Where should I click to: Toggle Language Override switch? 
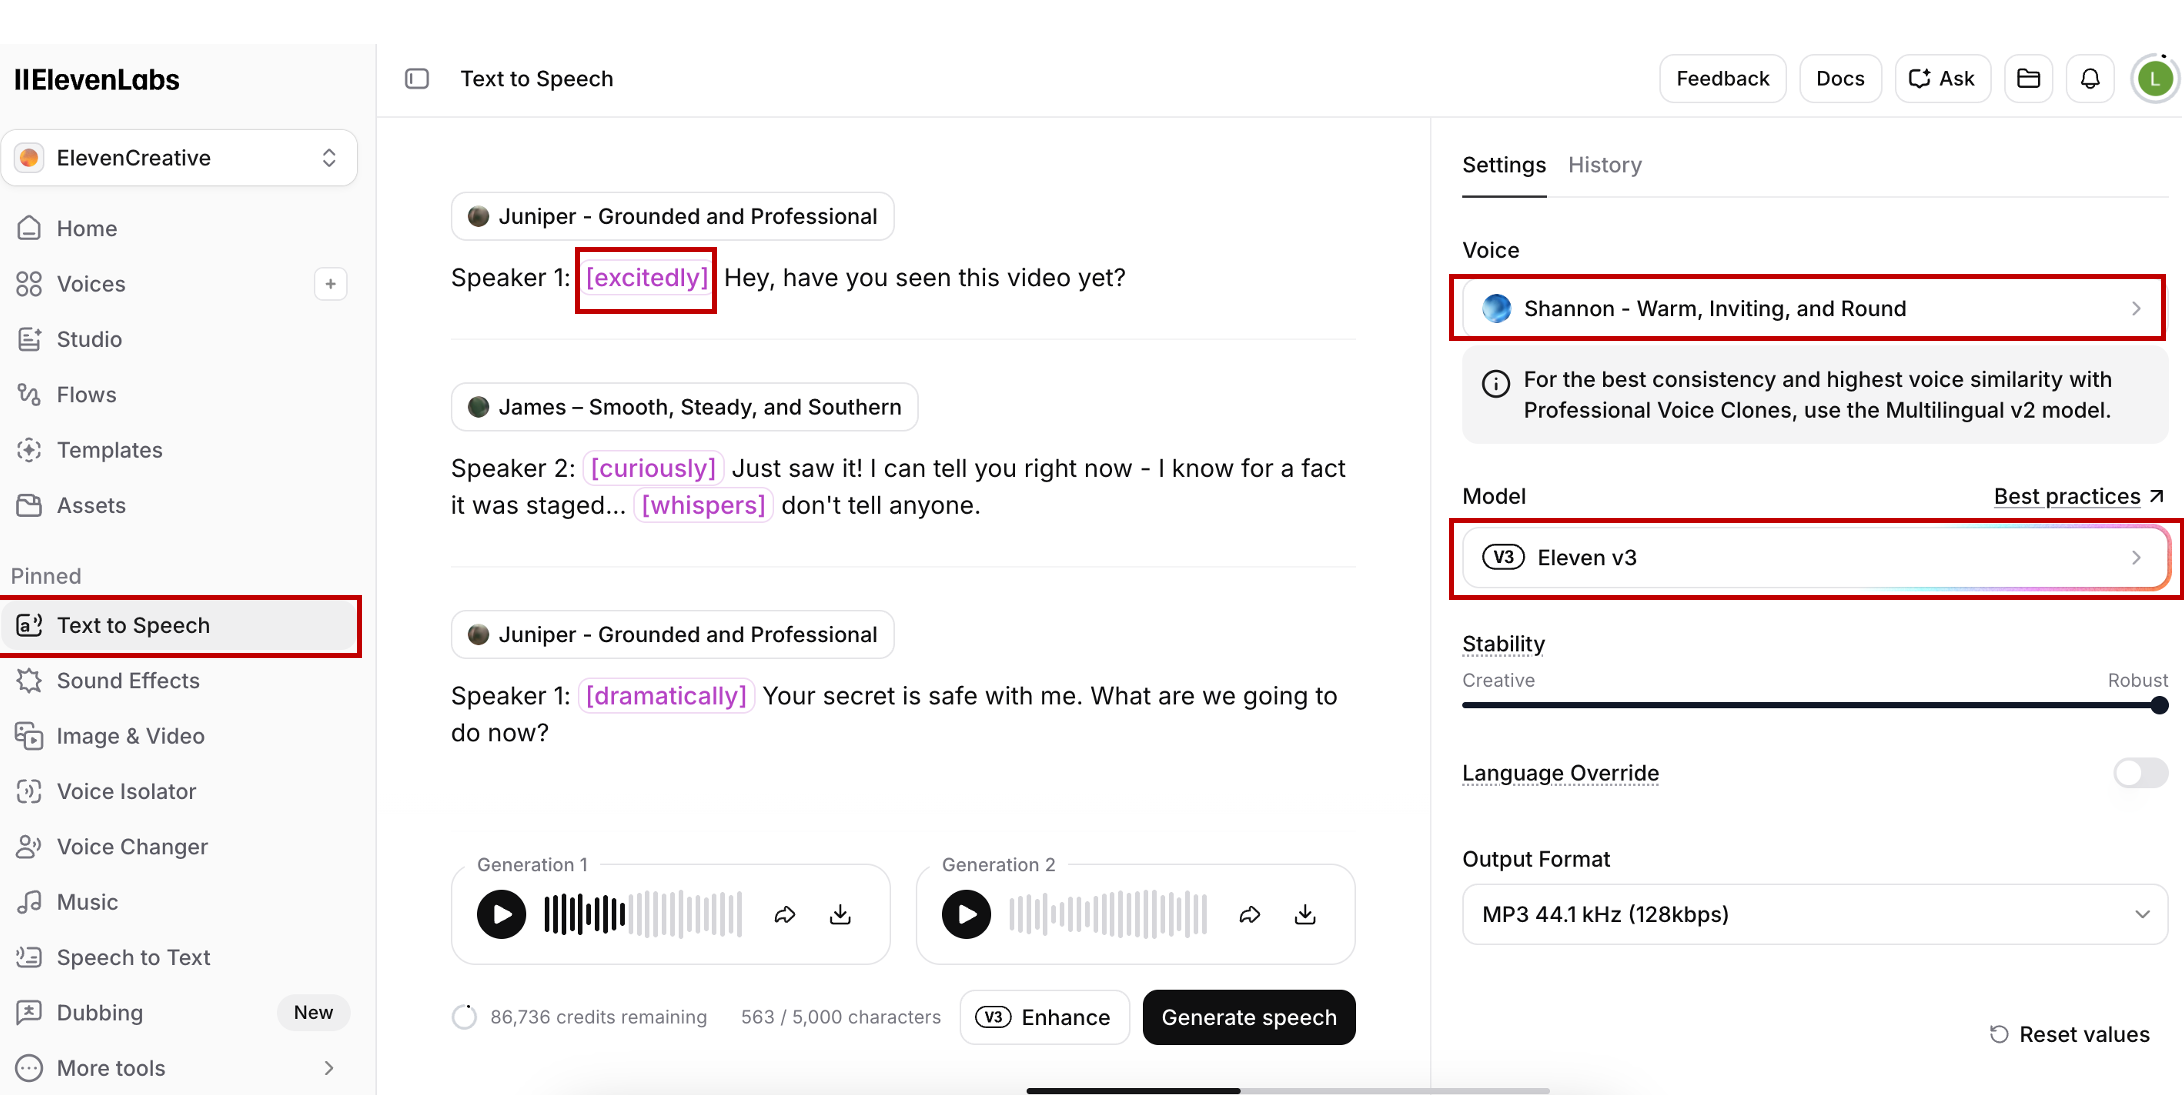(x=2140, y=773)
